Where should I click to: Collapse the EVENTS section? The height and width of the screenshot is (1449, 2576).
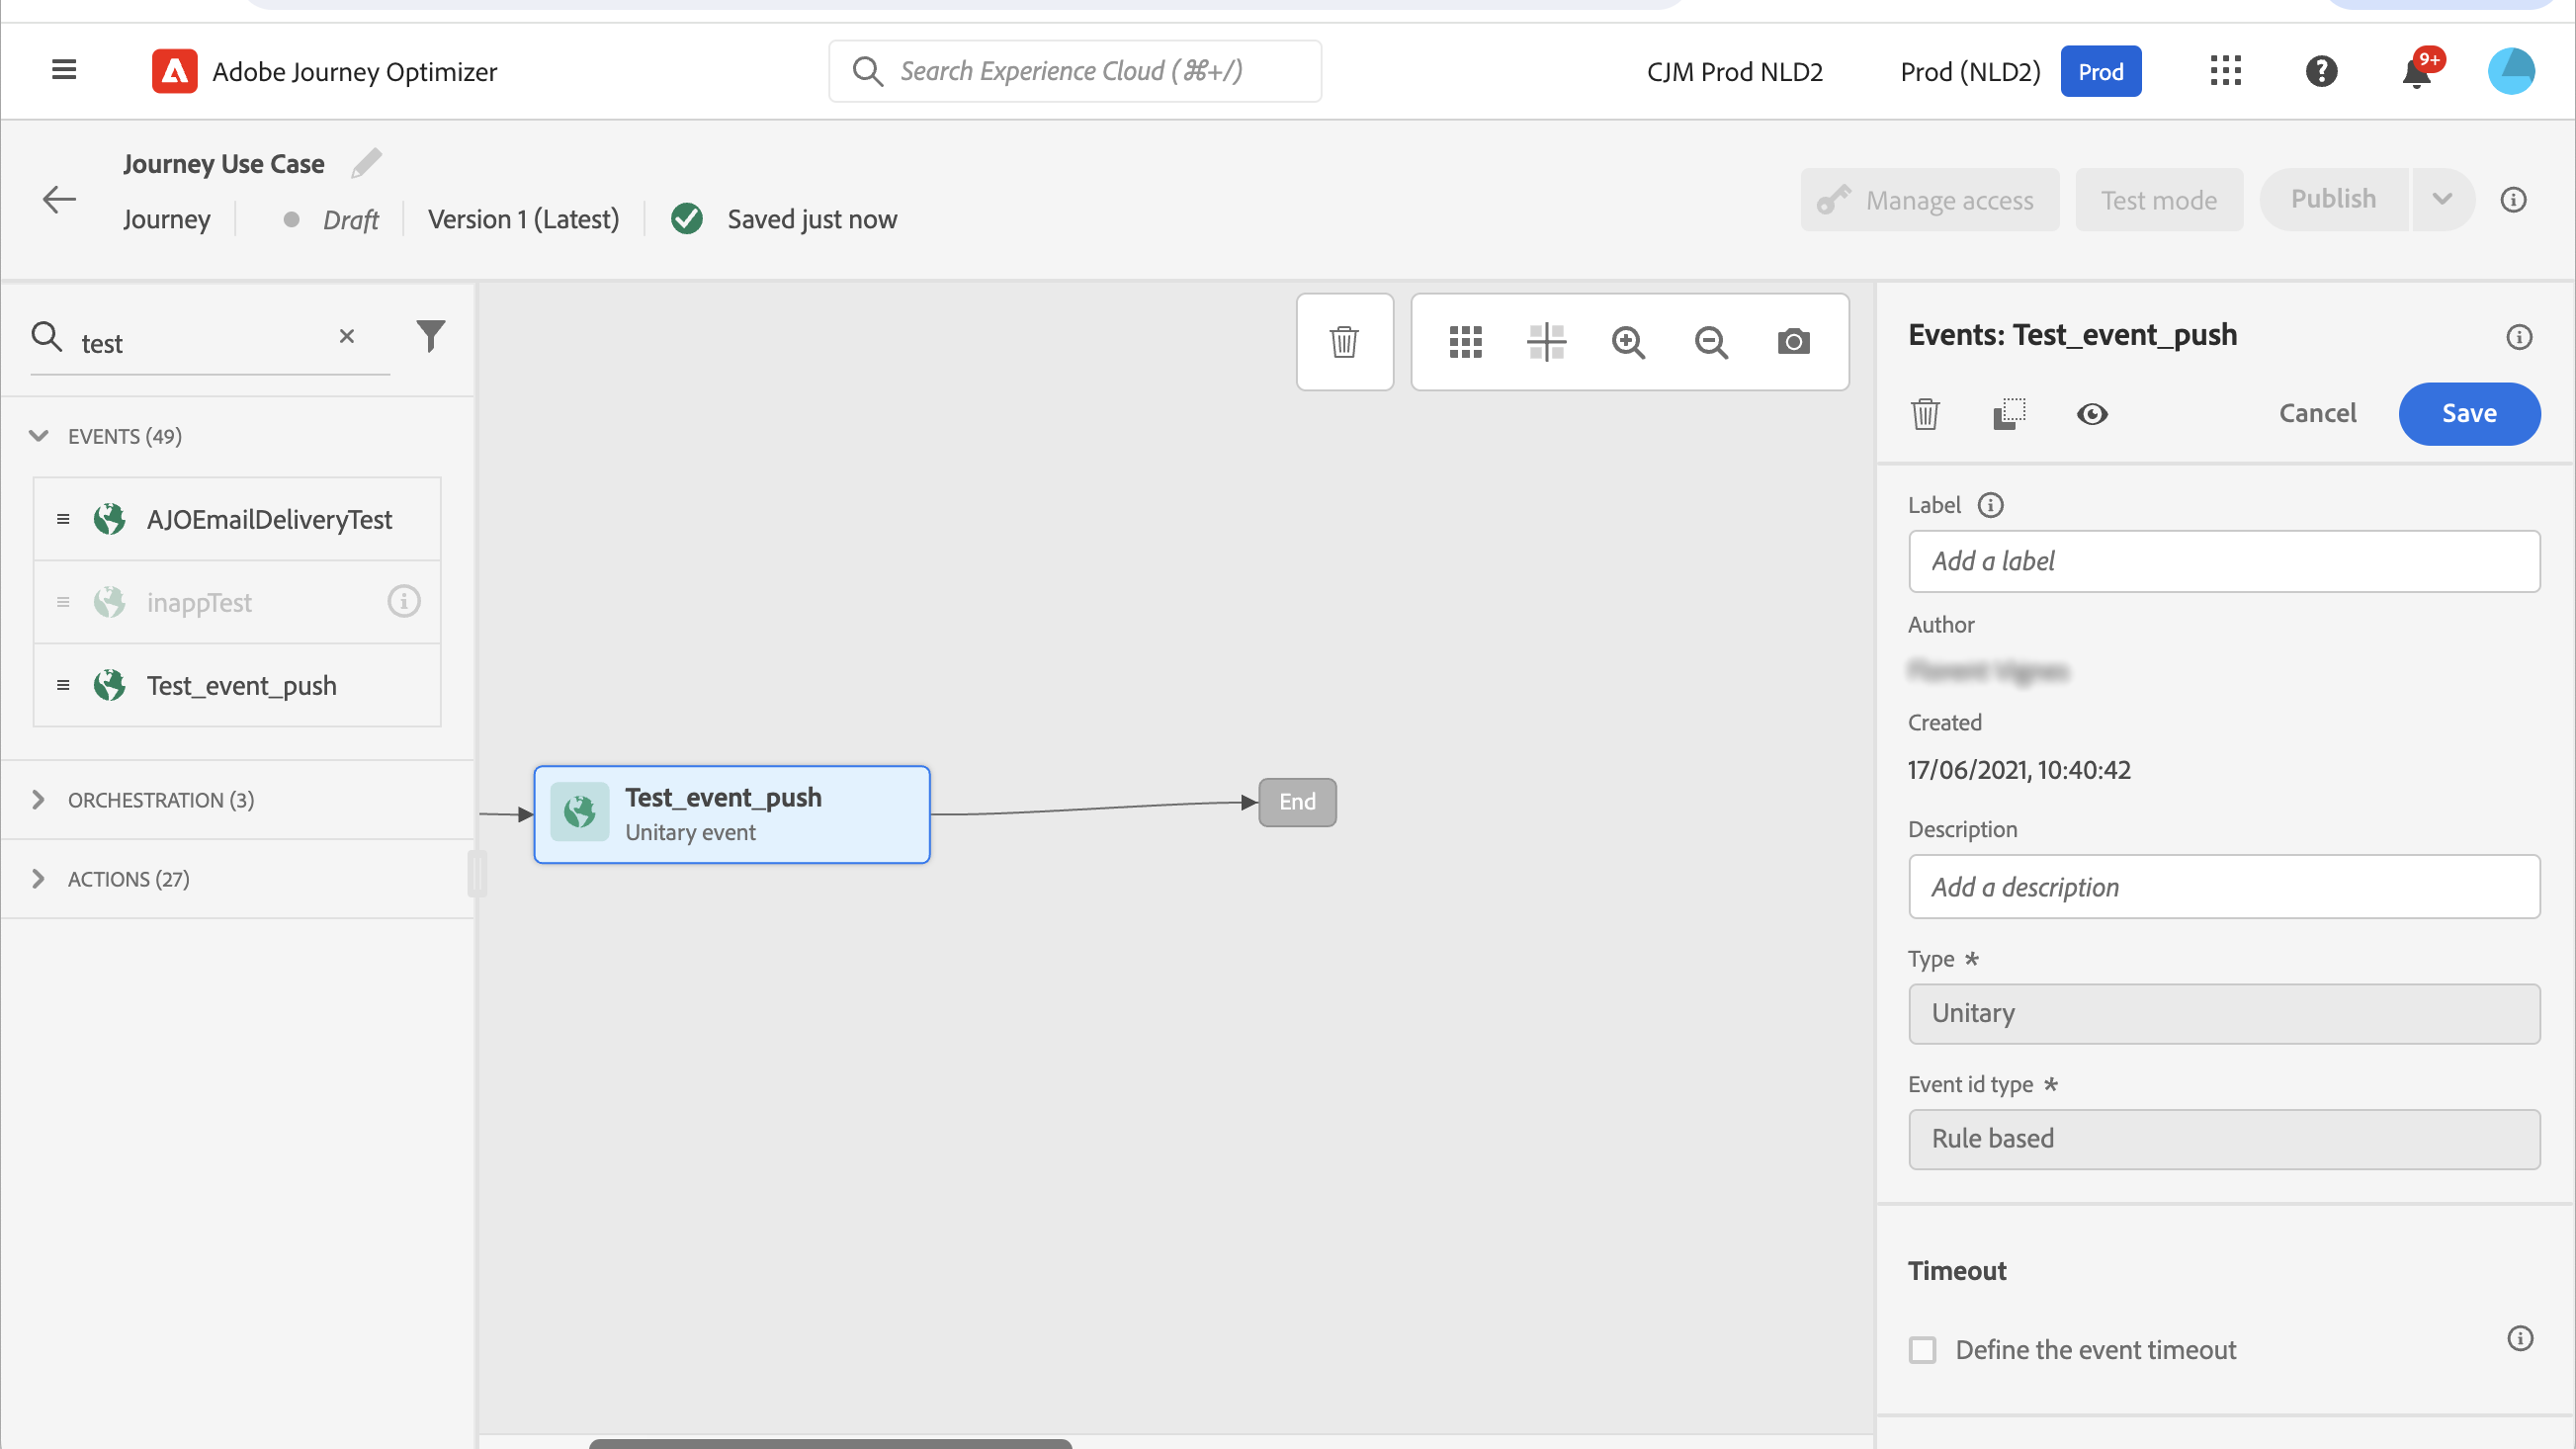tap(39, 436)
